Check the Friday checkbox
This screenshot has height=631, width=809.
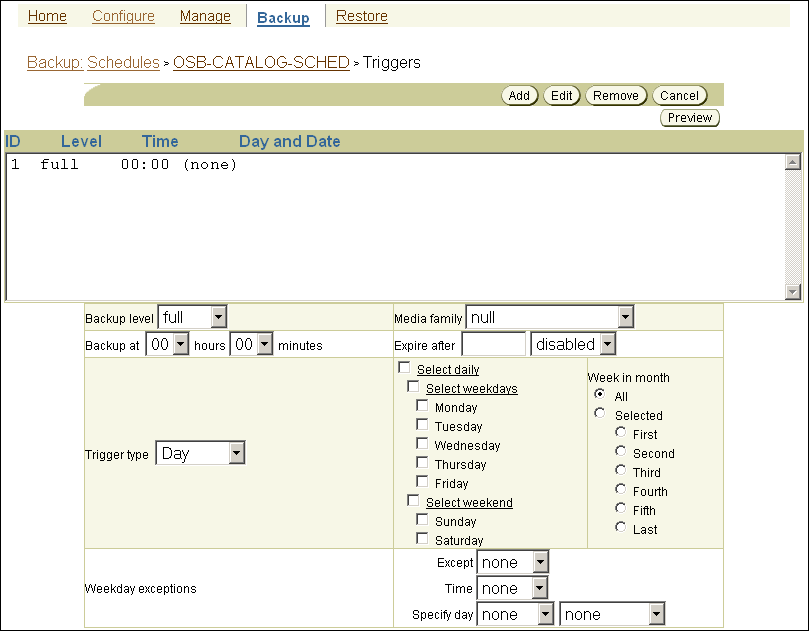pyautogui.click(x=422, y=481)
